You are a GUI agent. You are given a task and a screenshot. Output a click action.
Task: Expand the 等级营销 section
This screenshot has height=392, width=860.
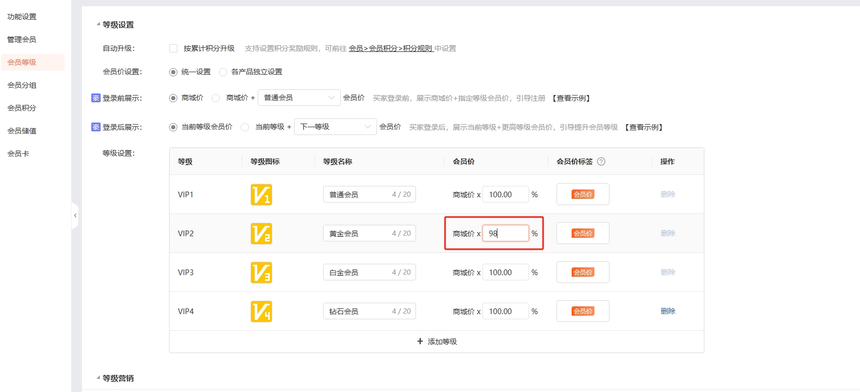tap(98, 378)
